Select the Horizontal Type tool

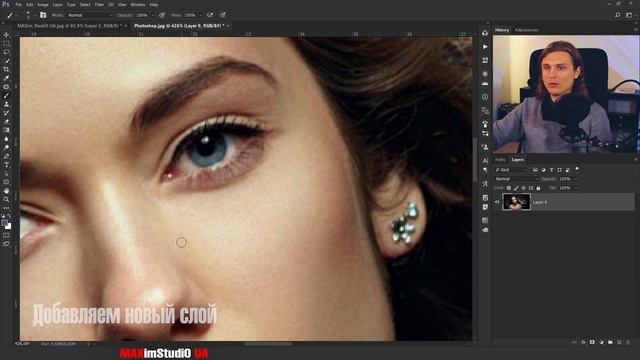pos(7,165)
